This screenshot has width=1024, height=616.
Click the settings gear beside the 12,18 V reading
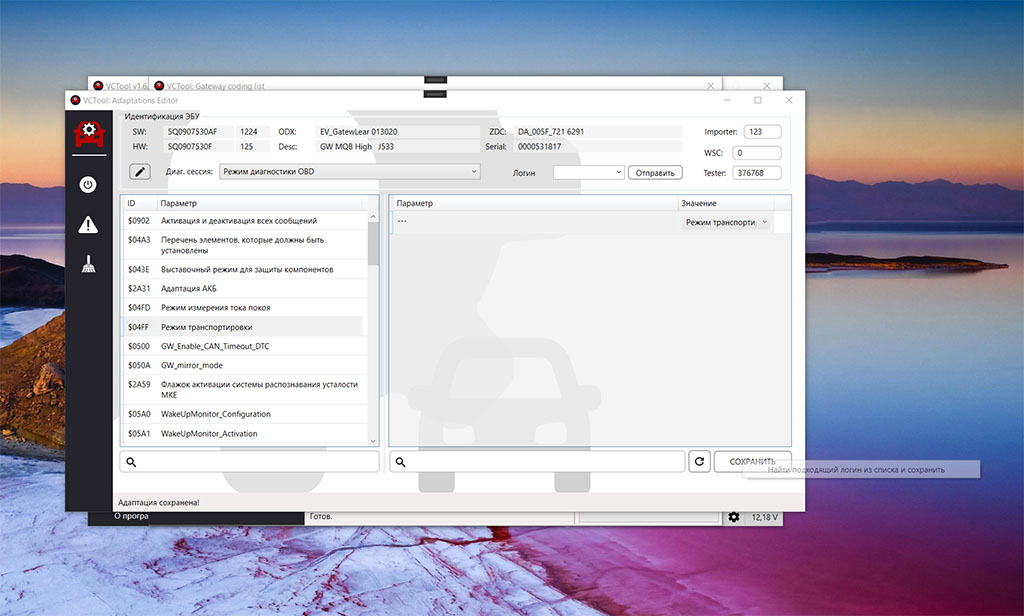(734, 516)
